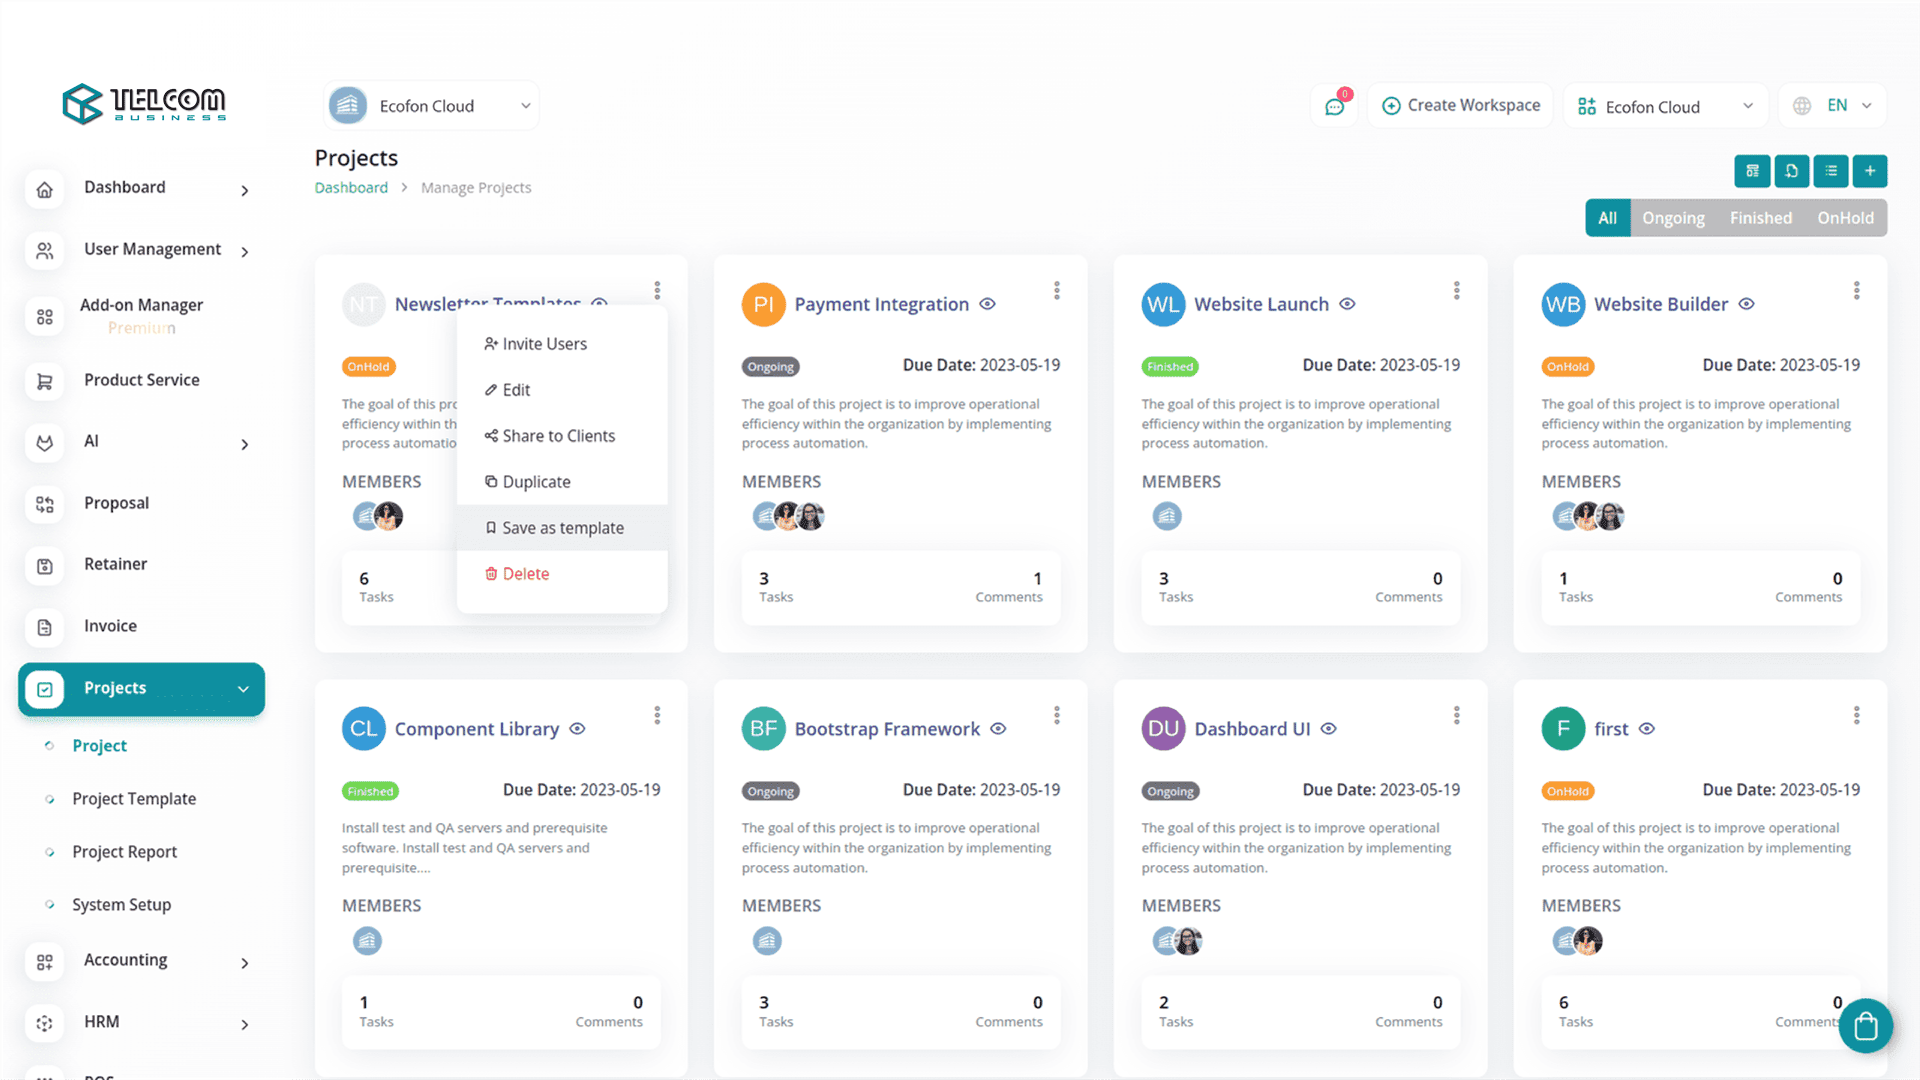Click the plus add-project button
Image resolution: width=1920 pixels, height=1080 pixels.
coord(1869,171)
